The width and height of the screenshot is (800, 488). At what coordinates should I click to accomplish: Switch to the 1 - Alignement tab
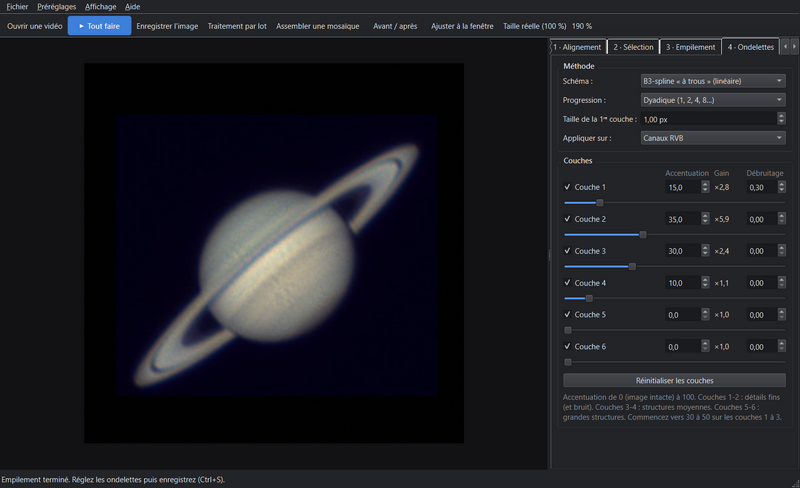578,47
